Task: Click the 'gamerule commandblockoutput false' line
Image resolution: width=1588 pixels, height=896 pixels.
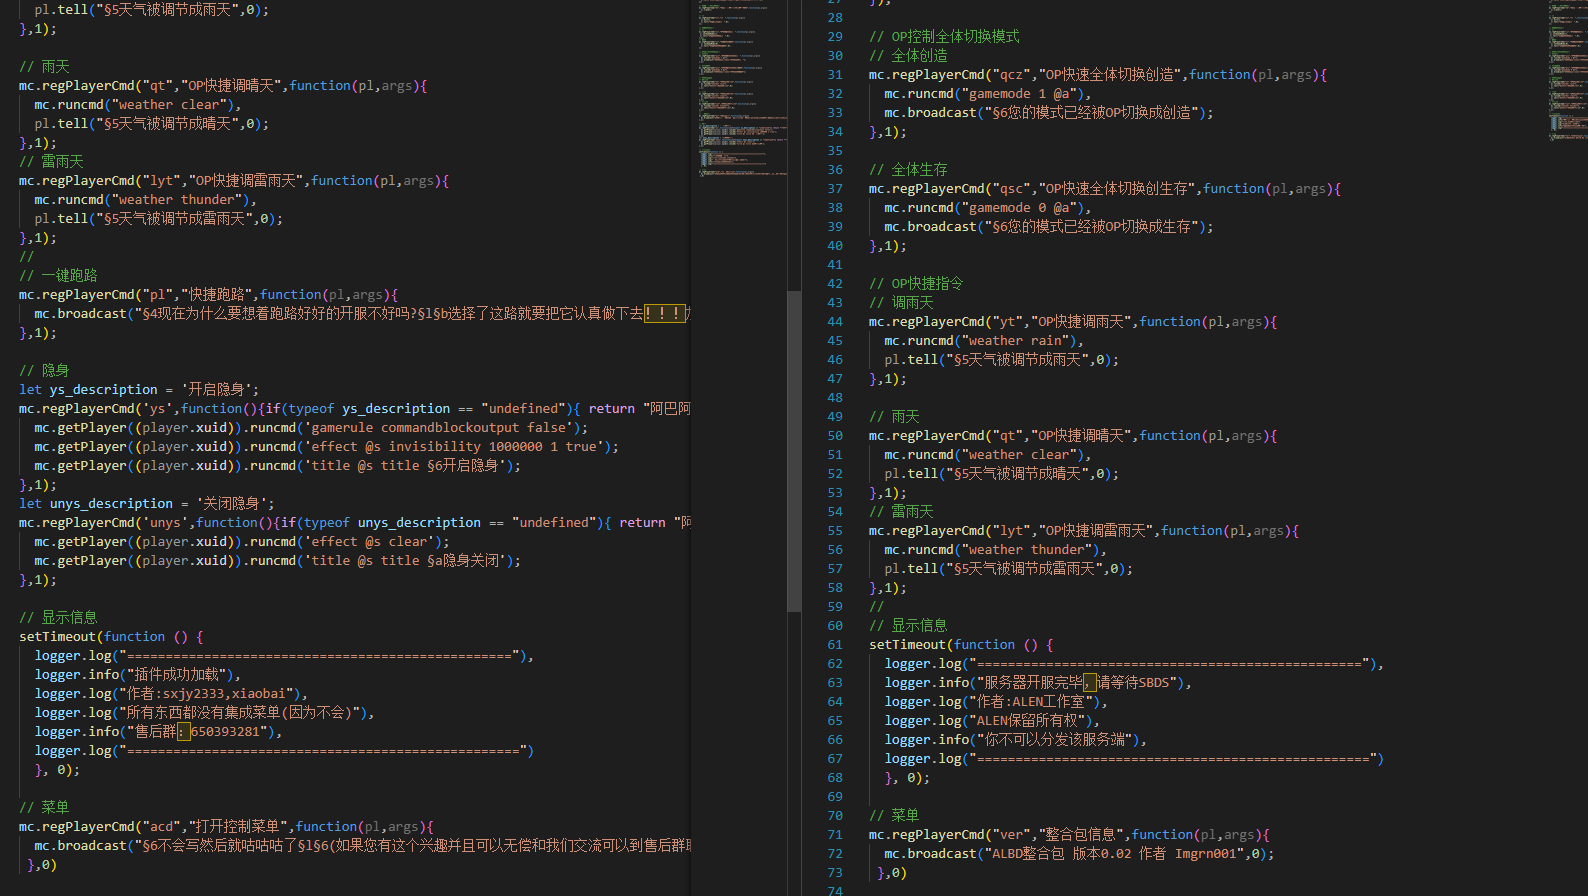Action: point(312,428)
